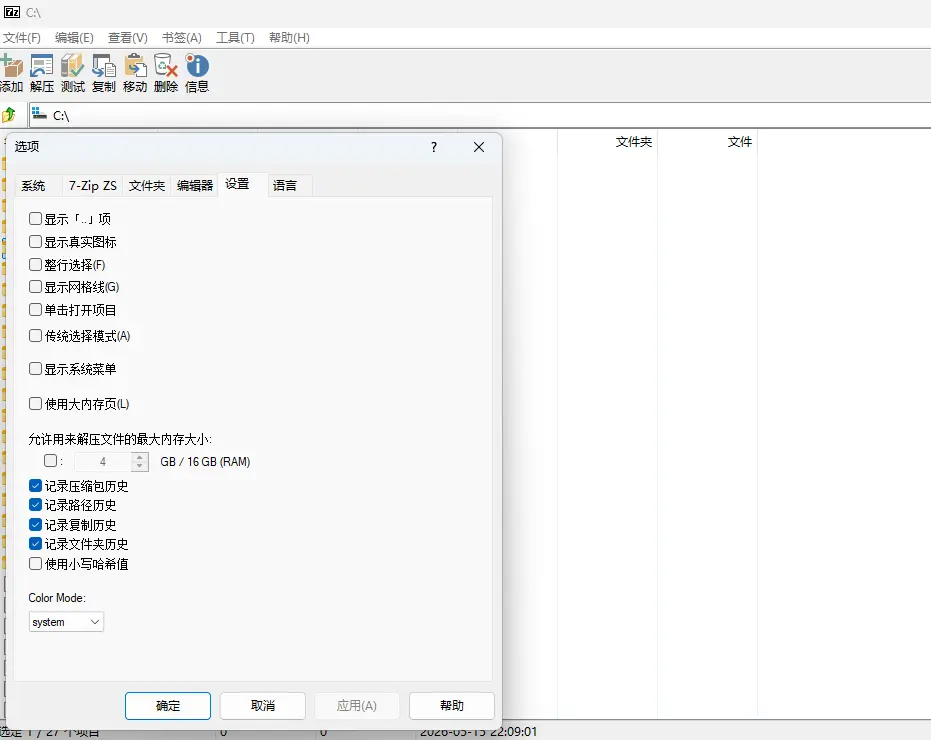931x740 pixels.
Task: Click the 应用(A) button
Action: click(x=357, y=706)
